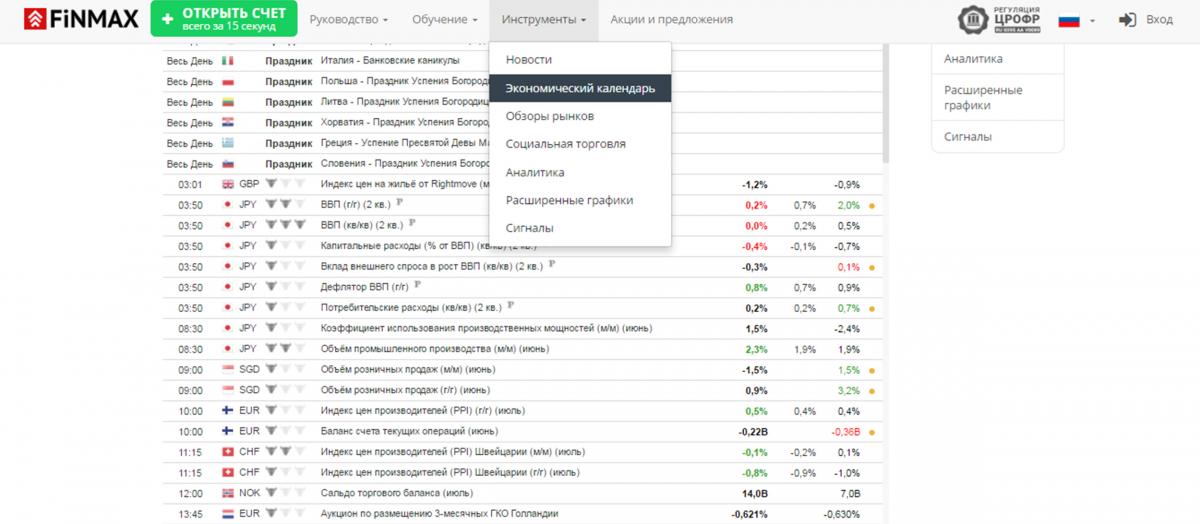Click the volatility bull icons in the GBP row
Viewport: 1200px width, 524px height.
click(x=284, y=184)
